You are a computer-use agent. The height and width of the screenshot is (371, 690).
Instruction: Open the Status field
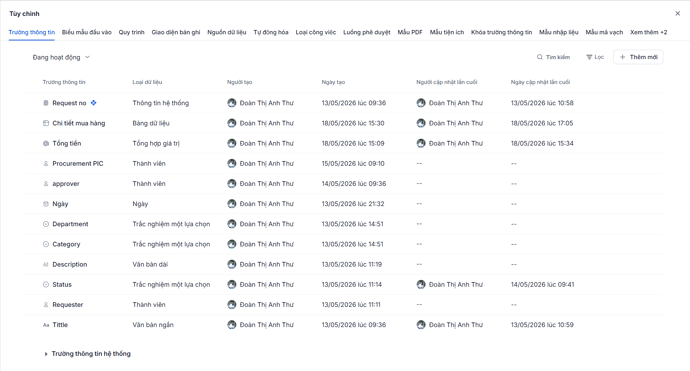pos(62,285)
